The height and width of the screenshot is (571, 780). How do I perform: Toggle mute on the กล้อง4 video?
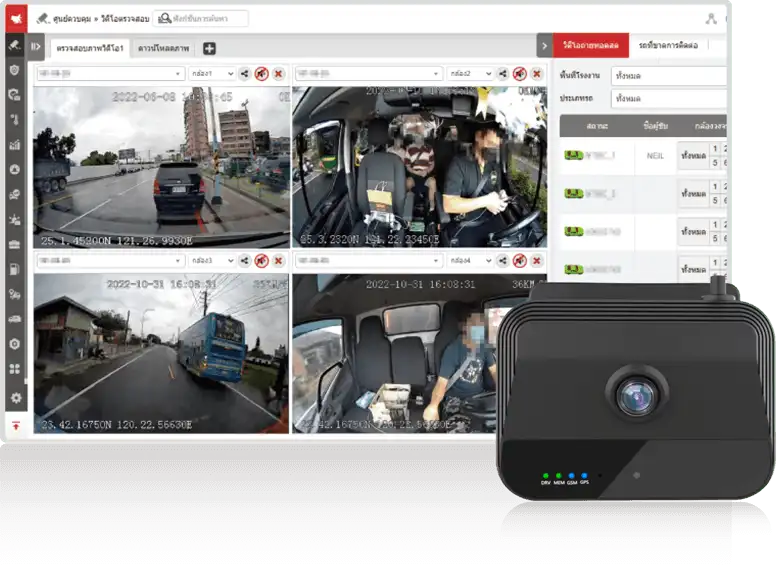click(x=520, y=261)
